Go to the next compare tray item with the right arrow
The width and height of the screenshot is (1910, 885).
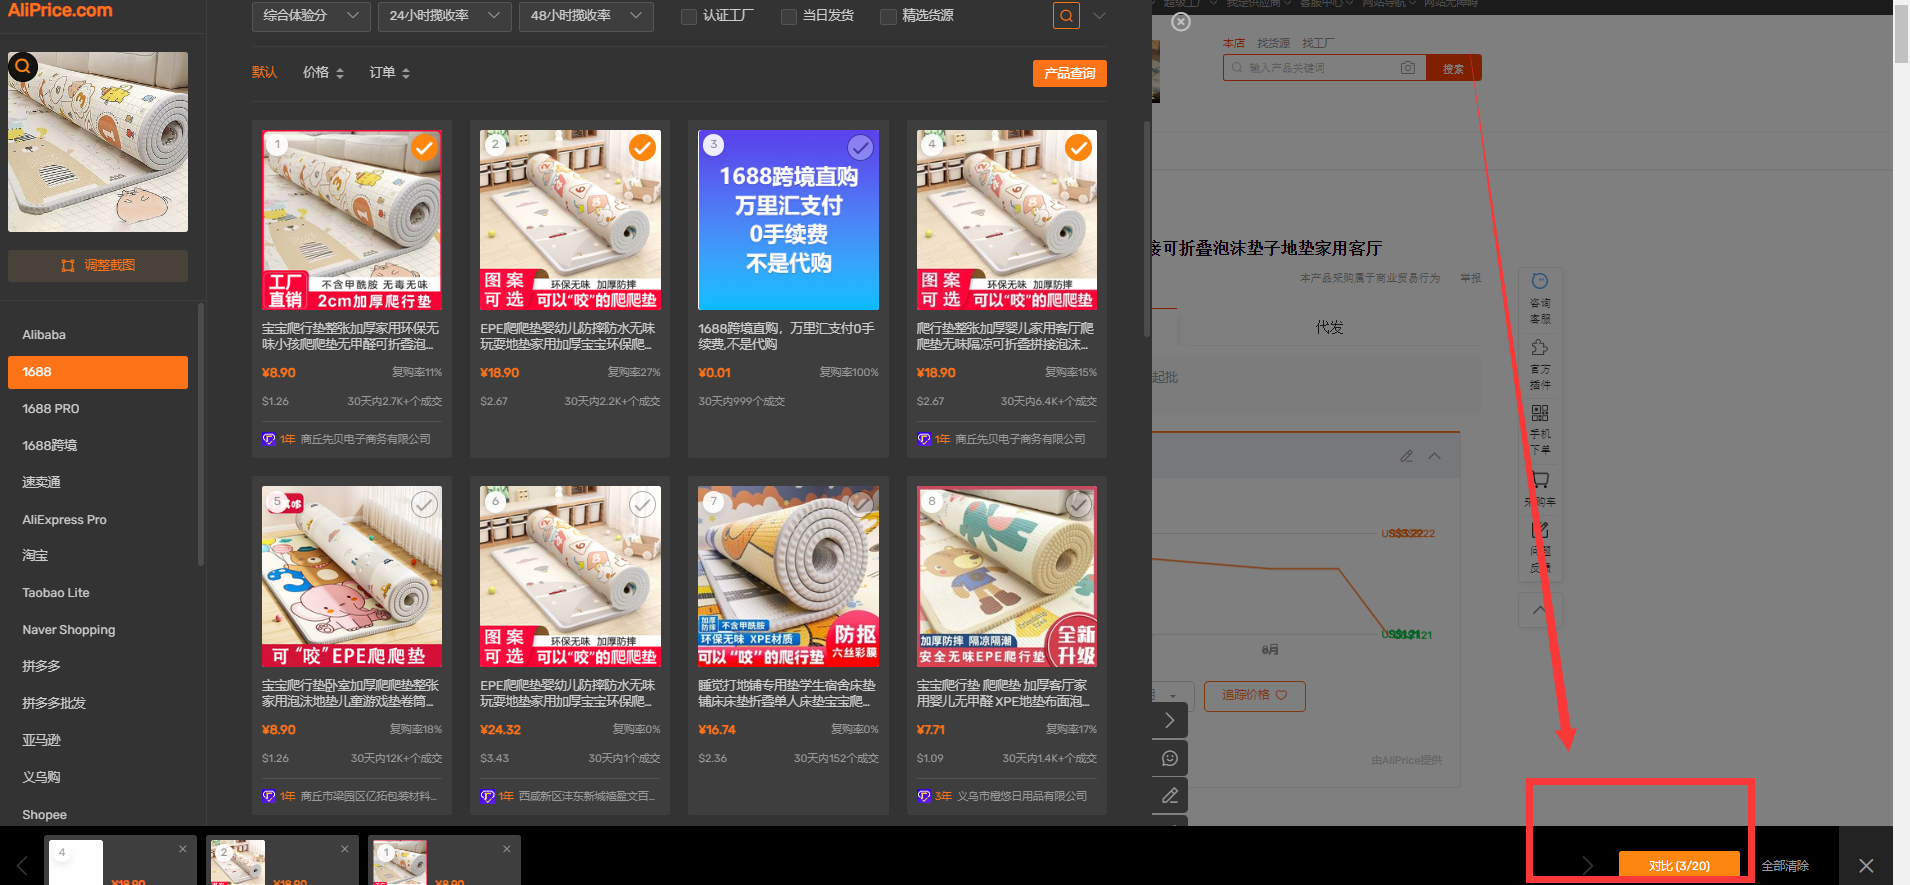tap(1587, 866)
